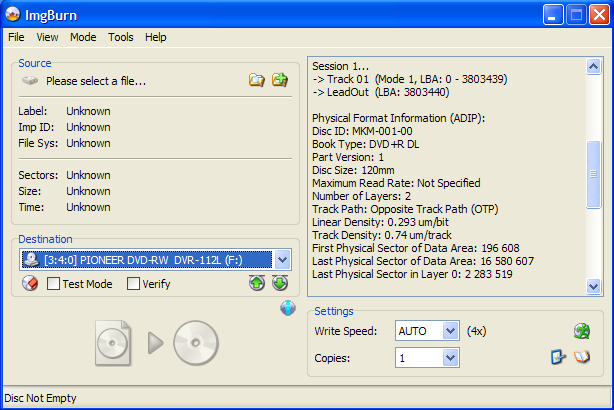614x410 pixels.
Task: Open the View menu
Action: pyautogui.click(x=47, y=37)
